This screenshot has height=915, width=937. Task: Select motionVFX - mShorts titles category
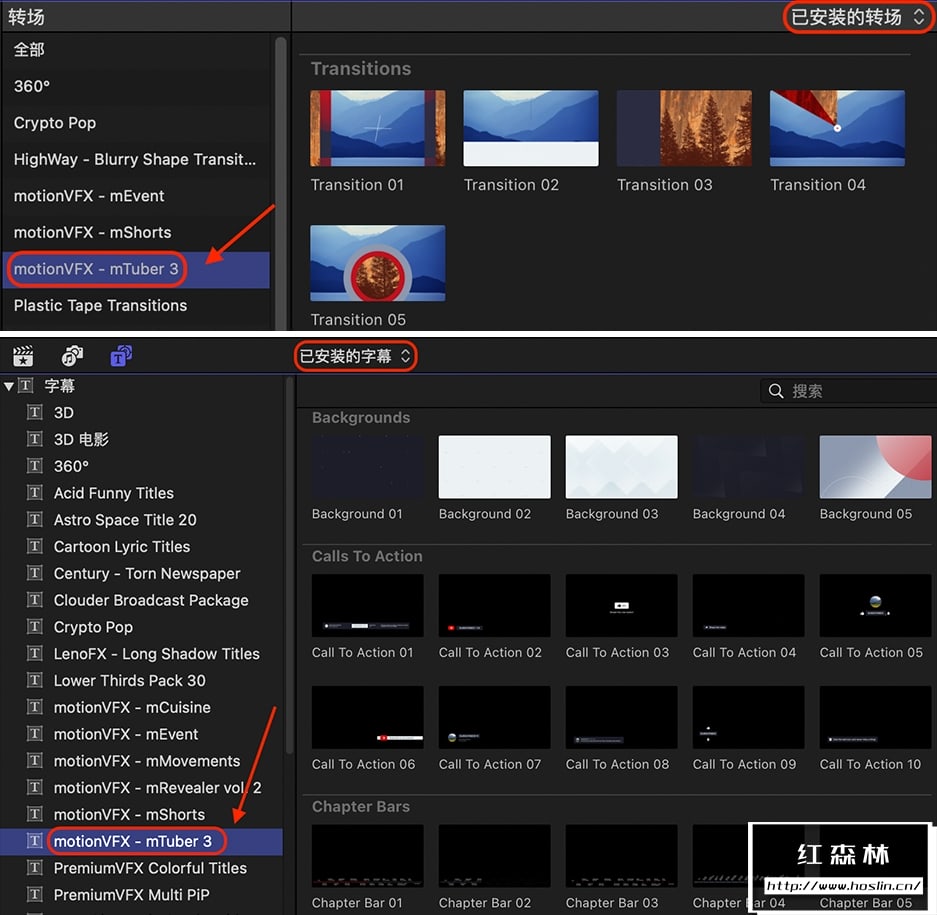(142, 814)
